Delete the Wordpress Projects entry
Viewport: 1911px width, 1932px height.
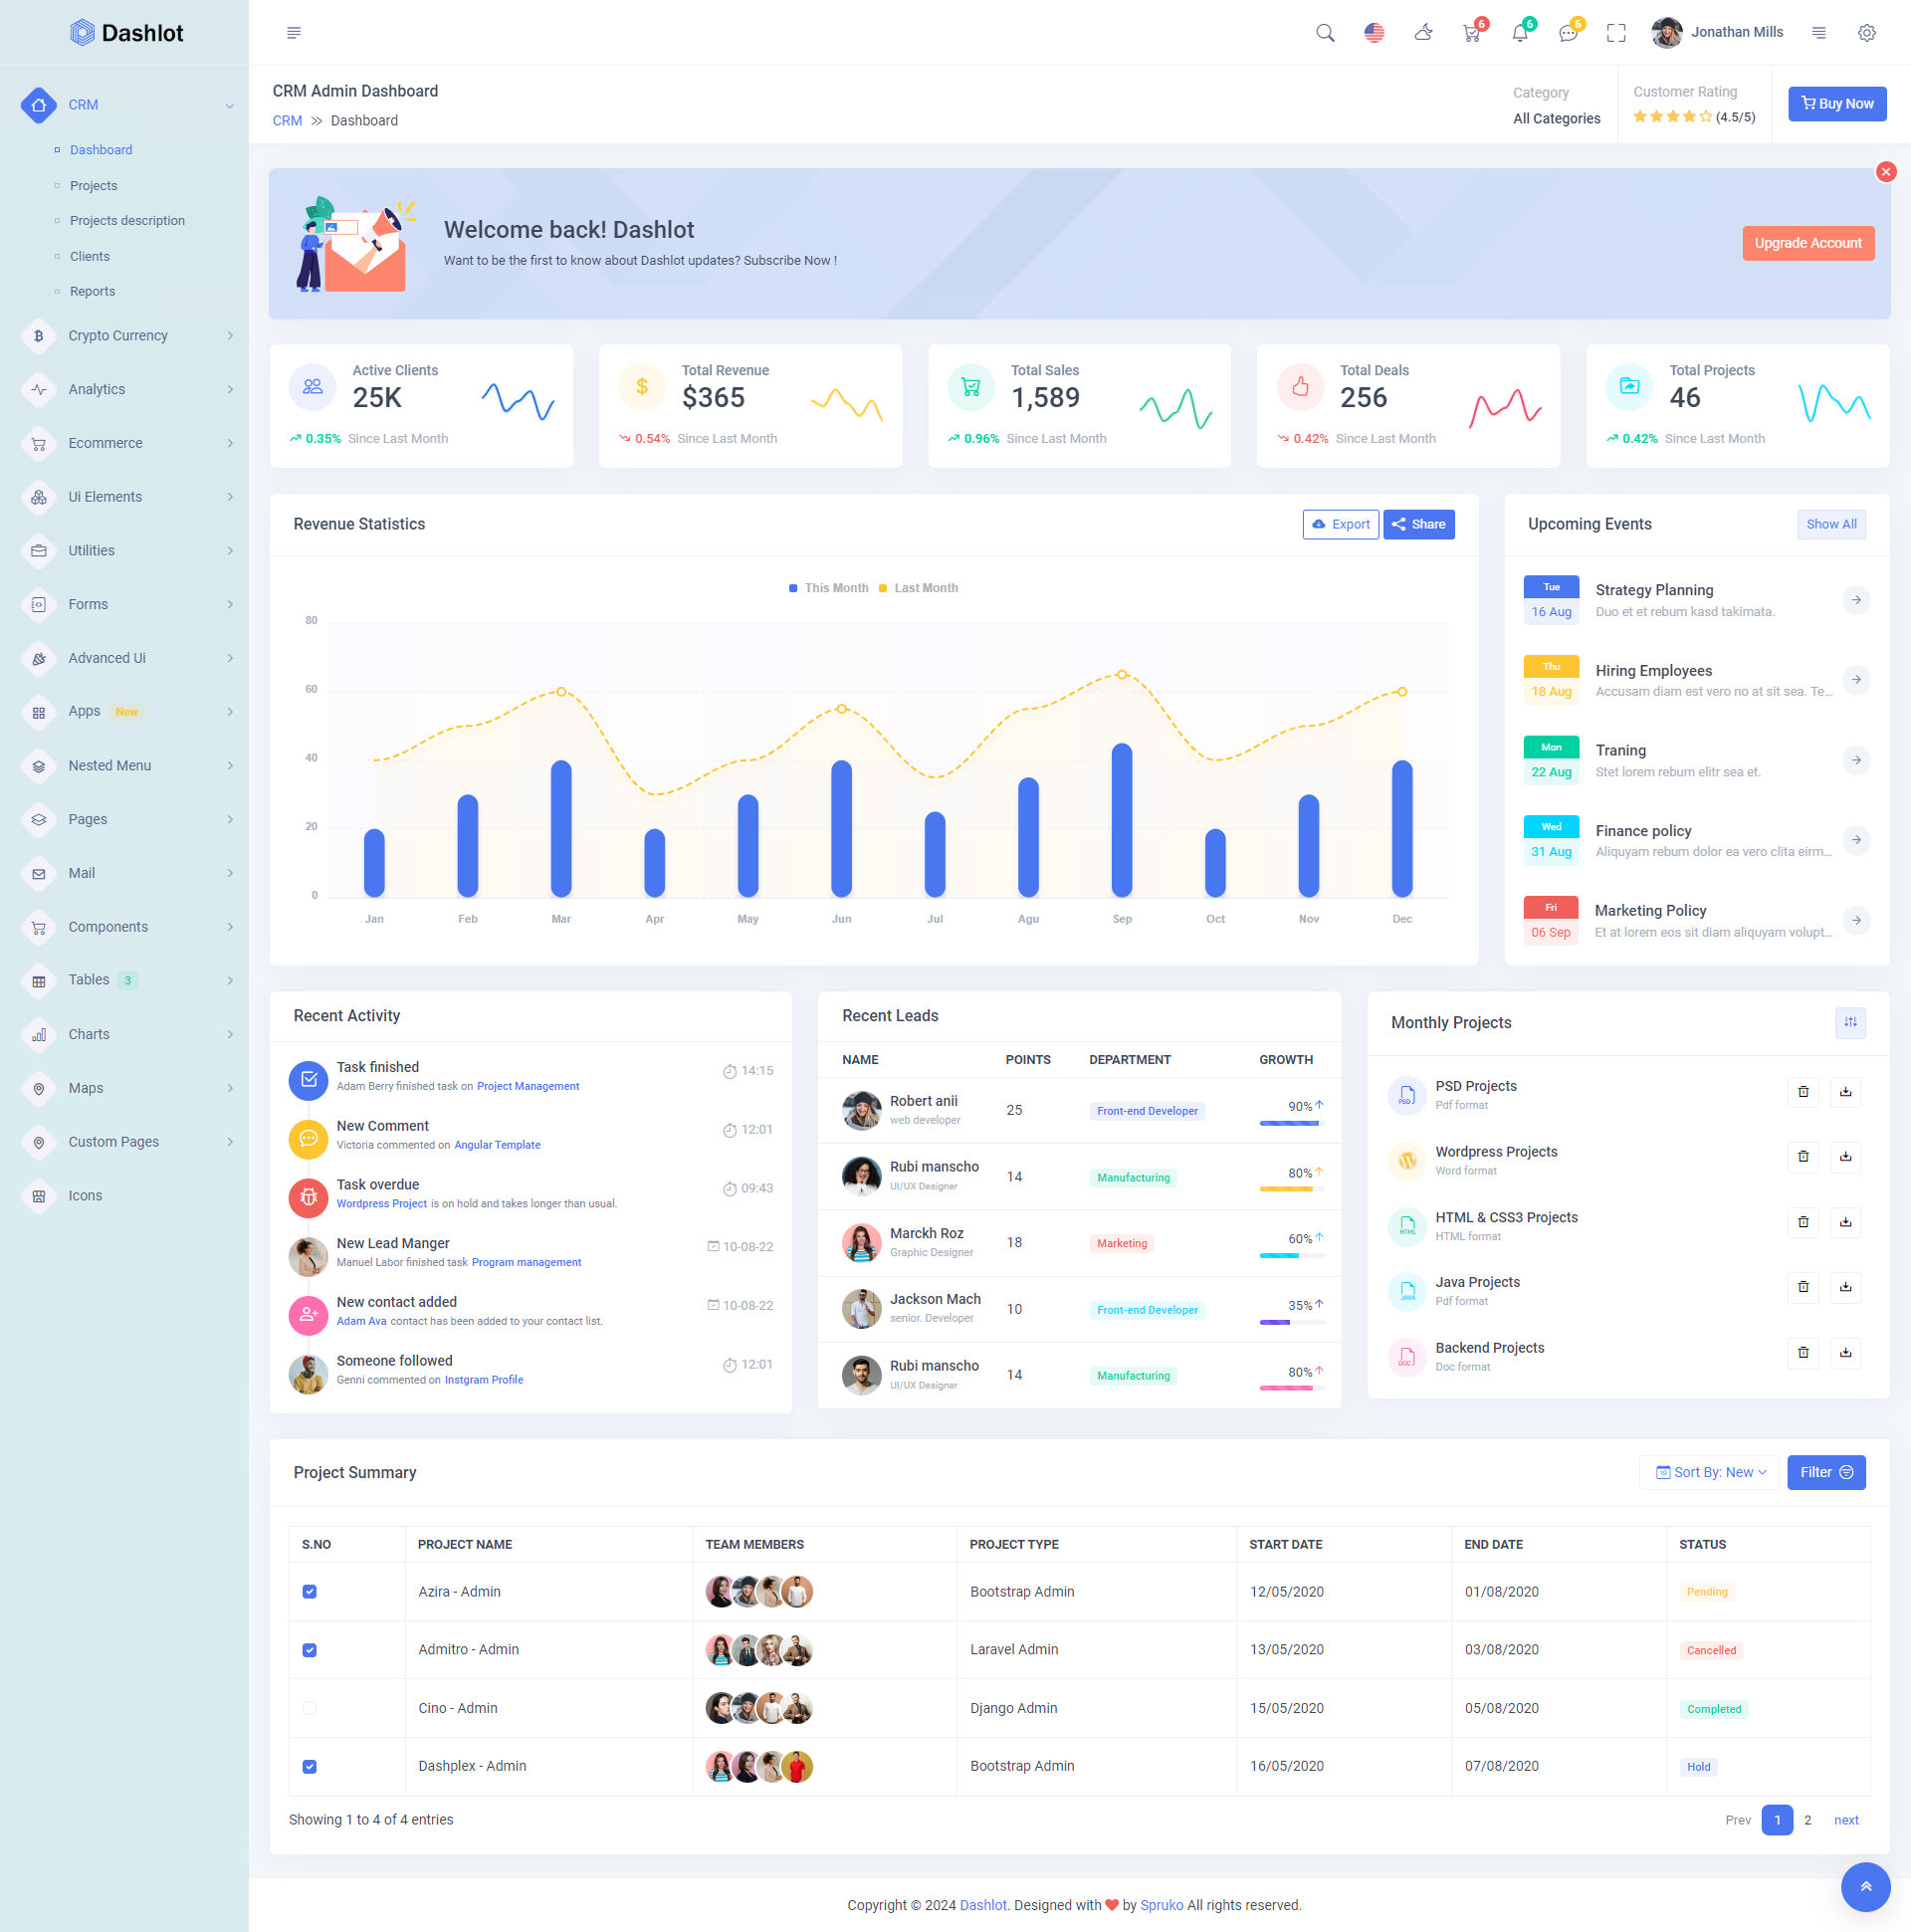point(1802,1156)
